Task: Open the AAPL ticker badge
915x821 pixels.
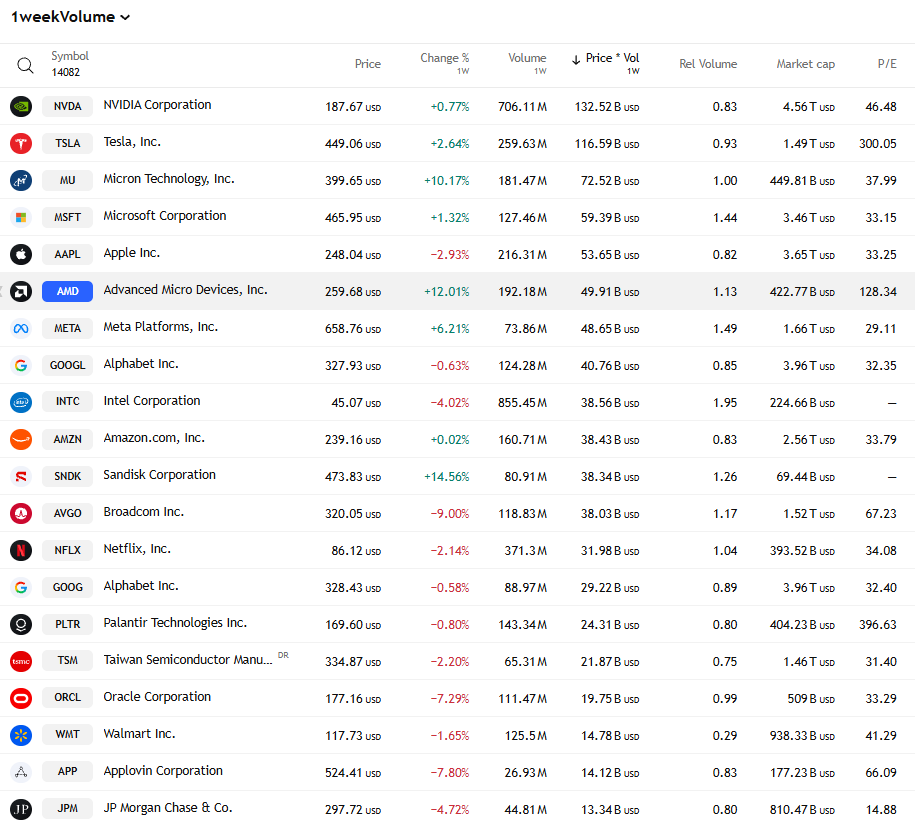Action: tap(68, 254)
